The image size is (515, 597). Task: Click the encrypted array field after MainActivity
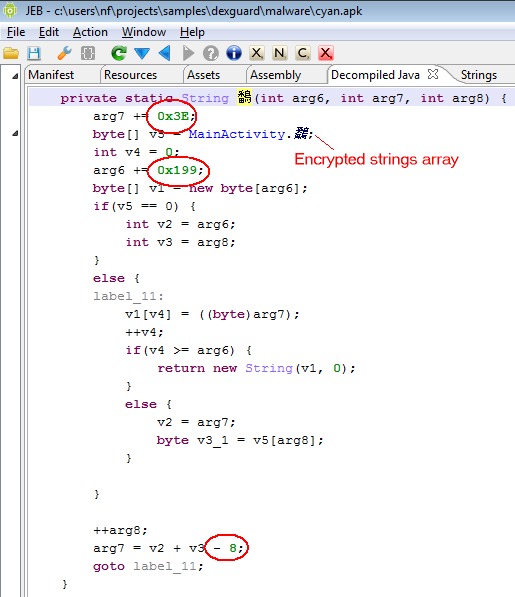(x=301, y=133)
